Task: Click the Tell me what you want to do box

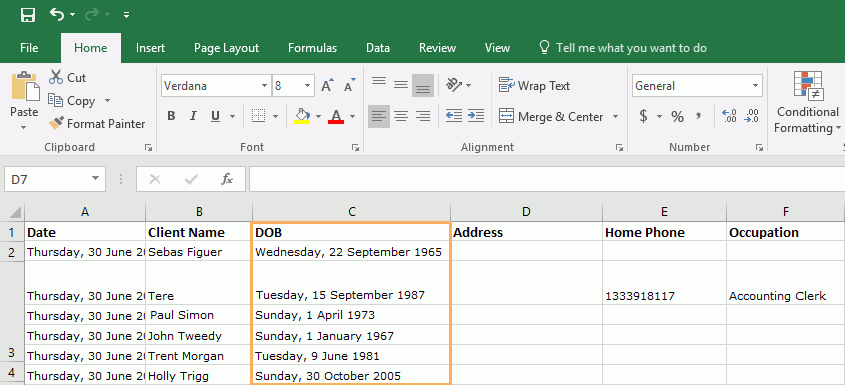Action: tap(623, 48)
